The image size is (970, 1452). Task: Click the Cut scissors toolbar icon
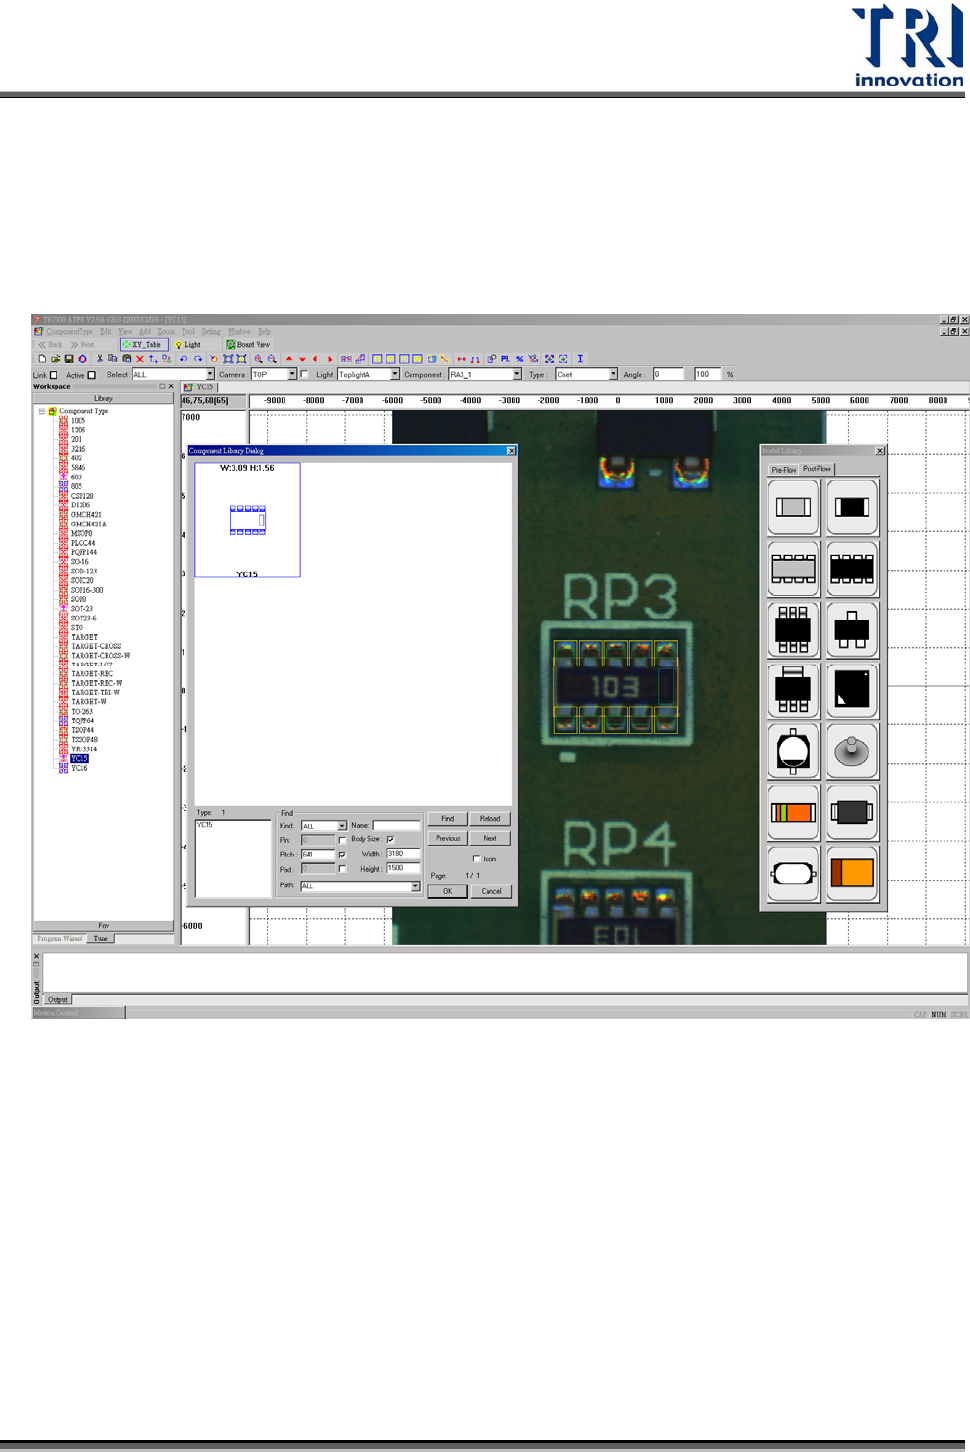pyautogui.click(x=99, y=359)
